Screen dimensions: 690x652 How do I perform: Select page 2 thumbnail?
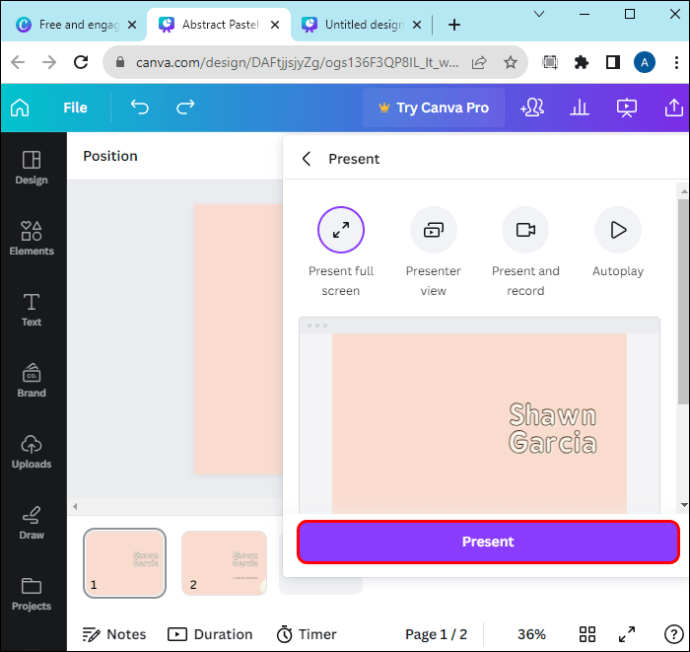click(224, 563)
